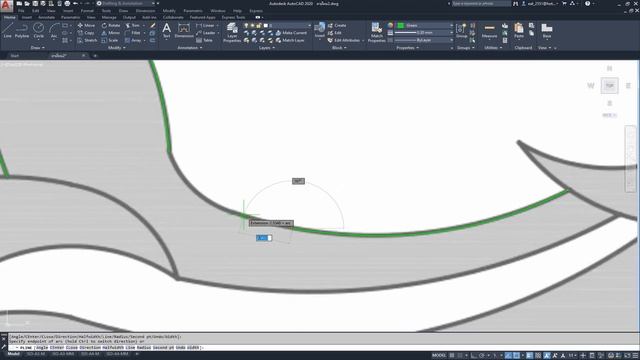Toggle snap mode in status bar
This screenshot has width=640, height=360.
[x=460, y=356]
